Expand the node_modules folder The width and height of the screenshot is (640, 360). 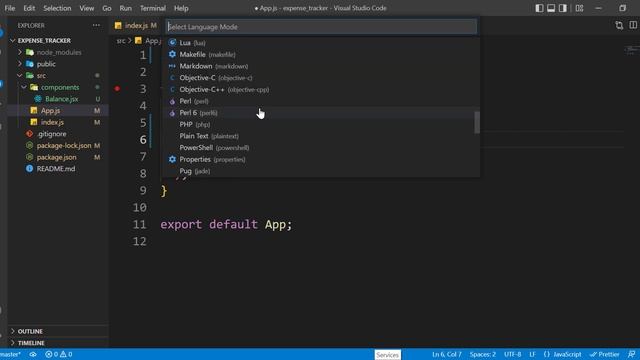[59, 52]
